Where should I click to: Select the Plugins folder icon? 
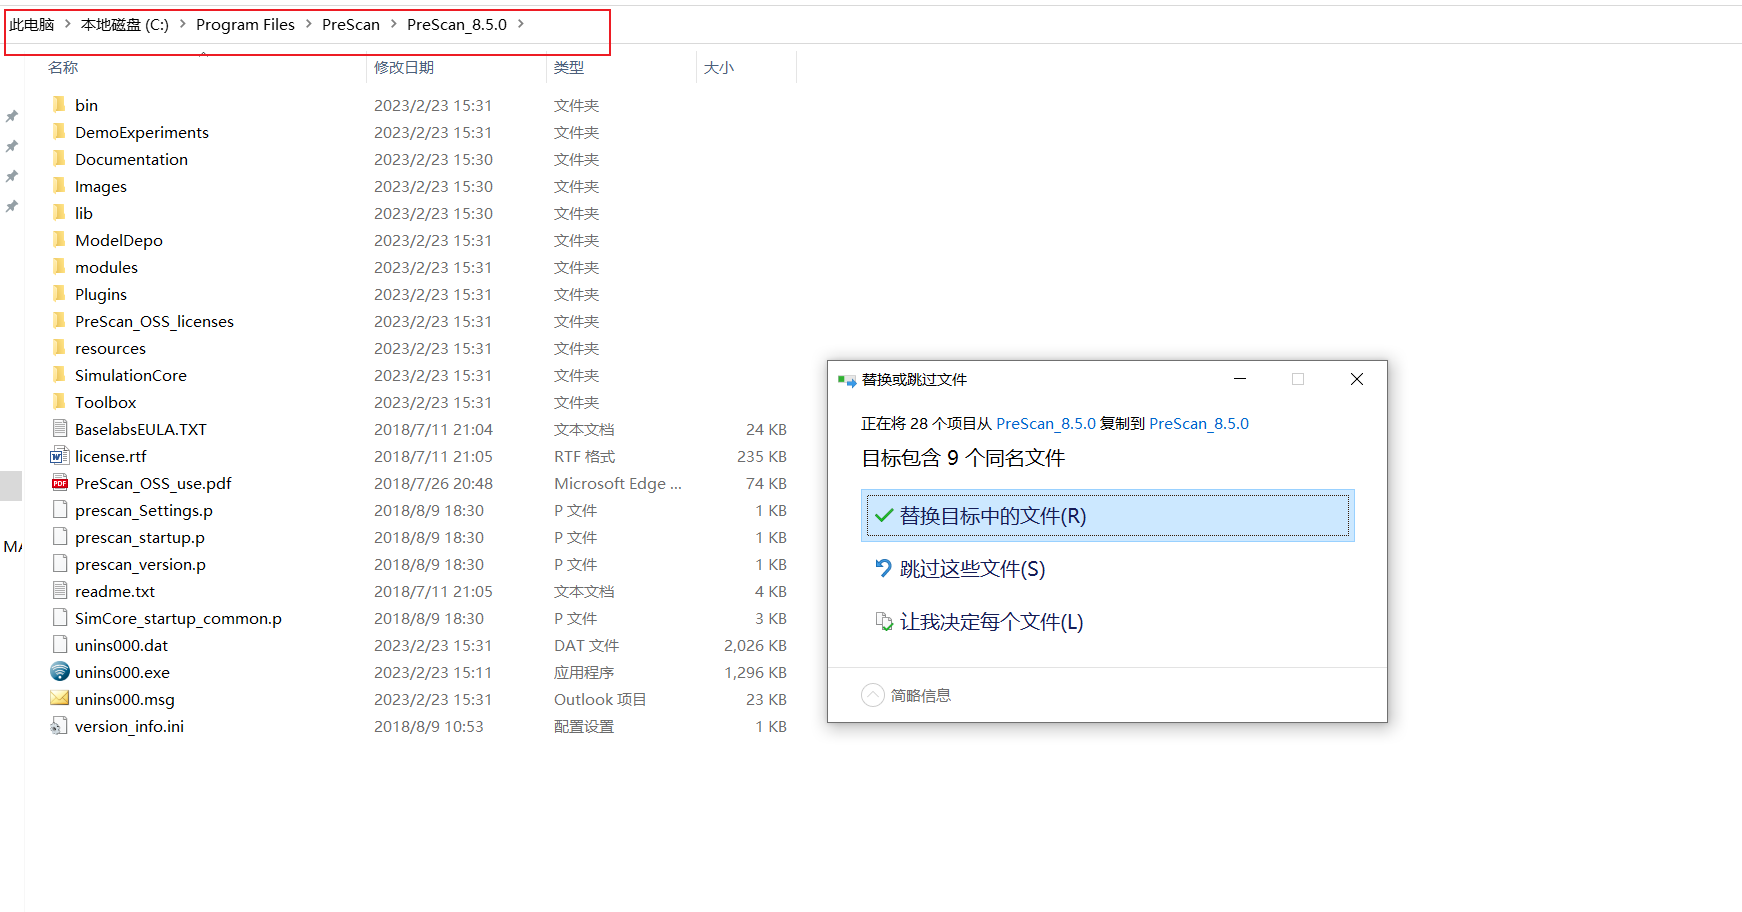(59, 293)
